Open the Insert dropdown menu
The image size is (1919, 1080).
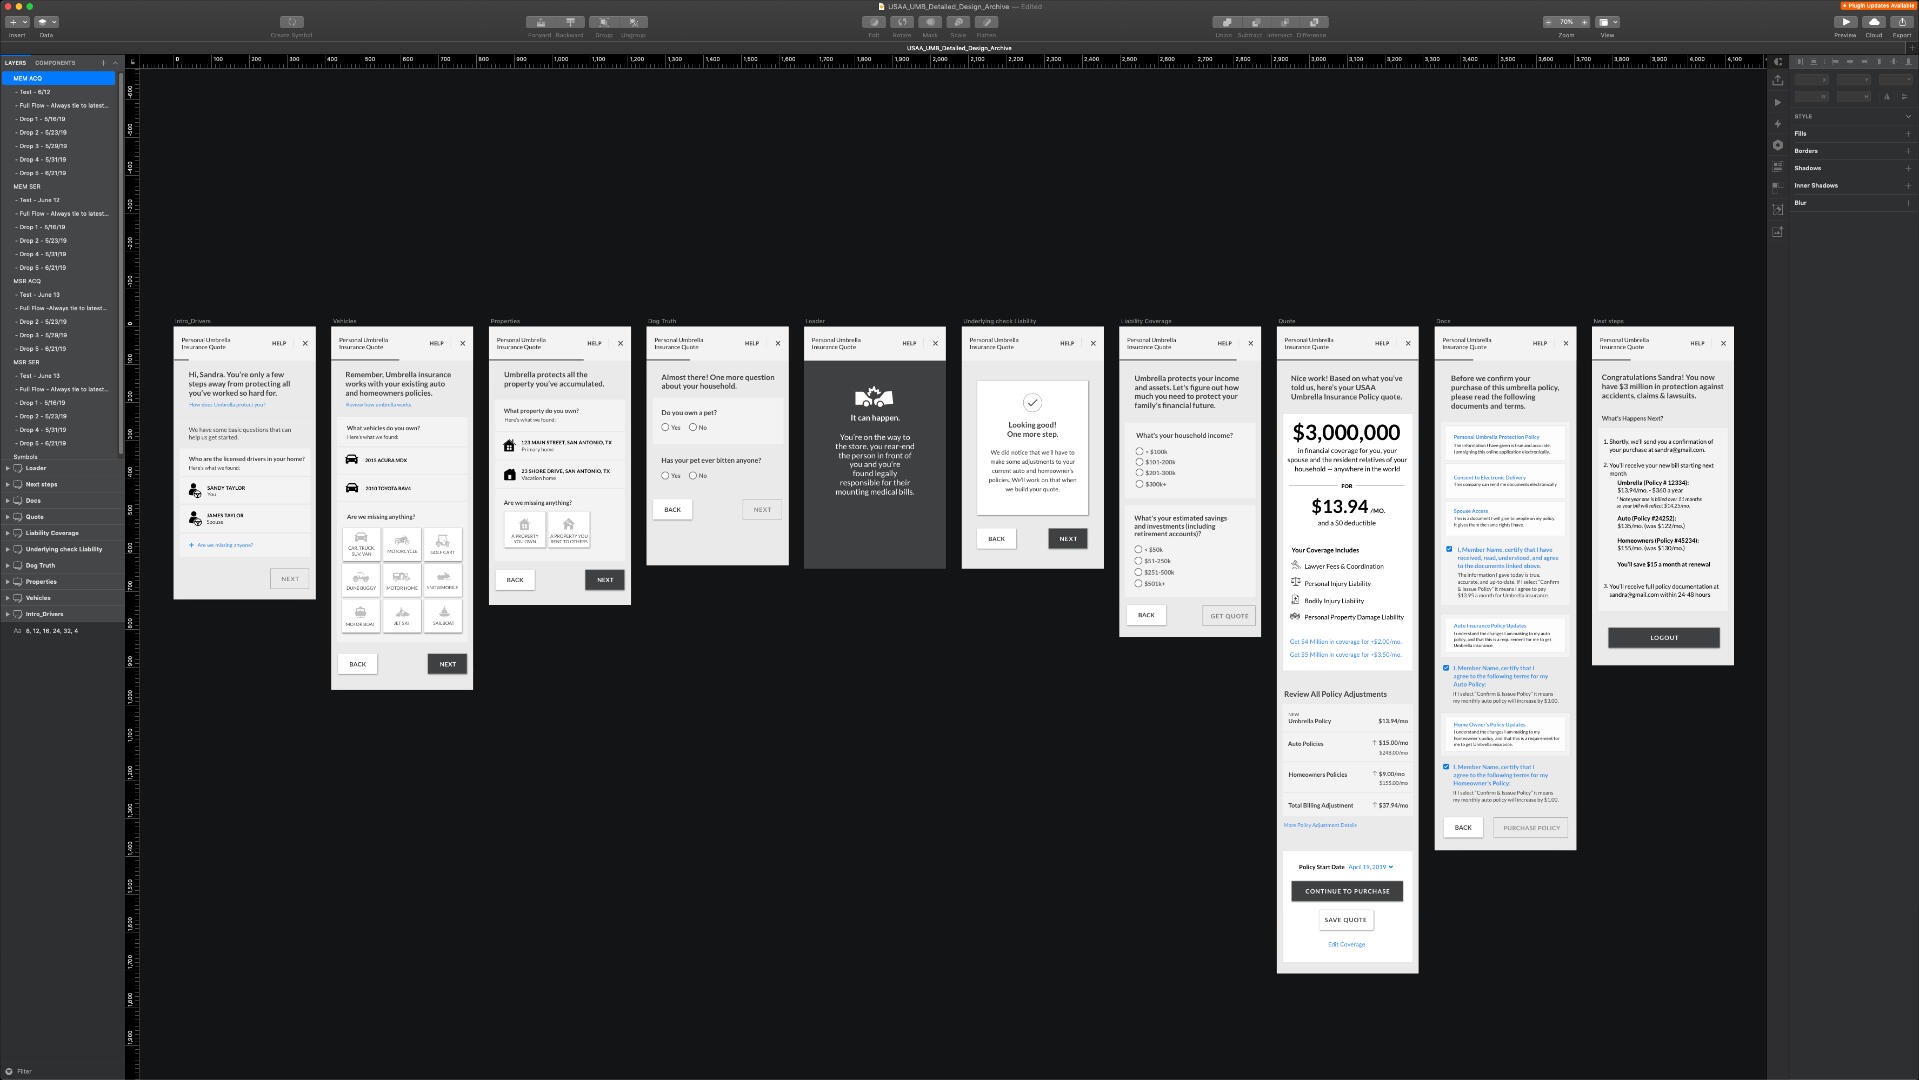18,22
